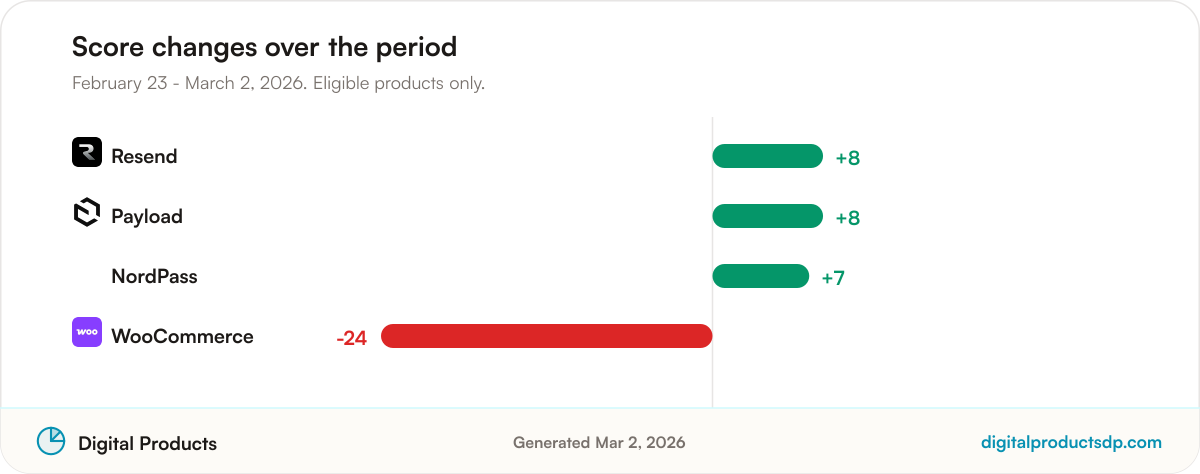1200x474 pixels.
Task: Click the Resend logo icon
Action: tap(87, 152)
